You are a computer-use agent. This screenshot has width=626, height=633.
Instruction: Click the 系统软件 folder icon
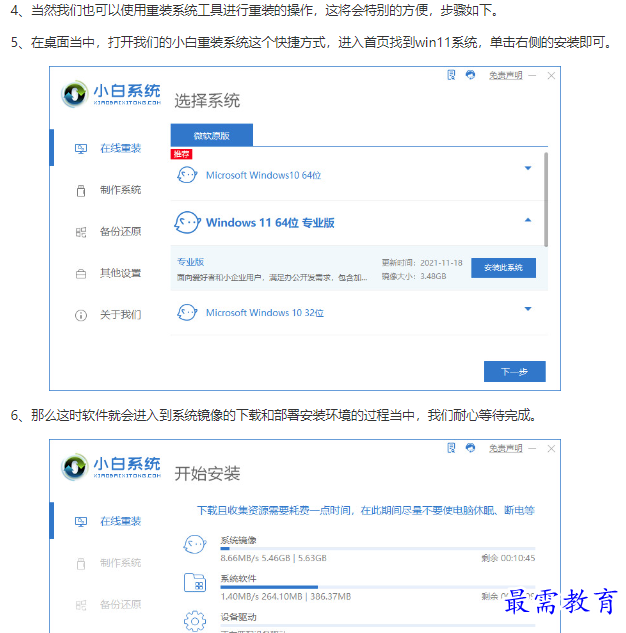[x=195, y=583]
